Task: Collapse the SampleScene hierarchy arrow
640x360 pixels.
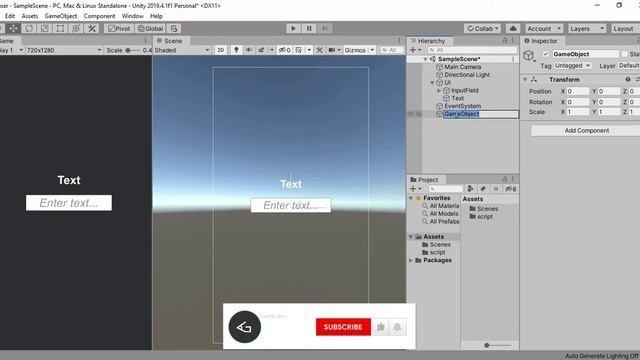Action: (x=425, y=59)
